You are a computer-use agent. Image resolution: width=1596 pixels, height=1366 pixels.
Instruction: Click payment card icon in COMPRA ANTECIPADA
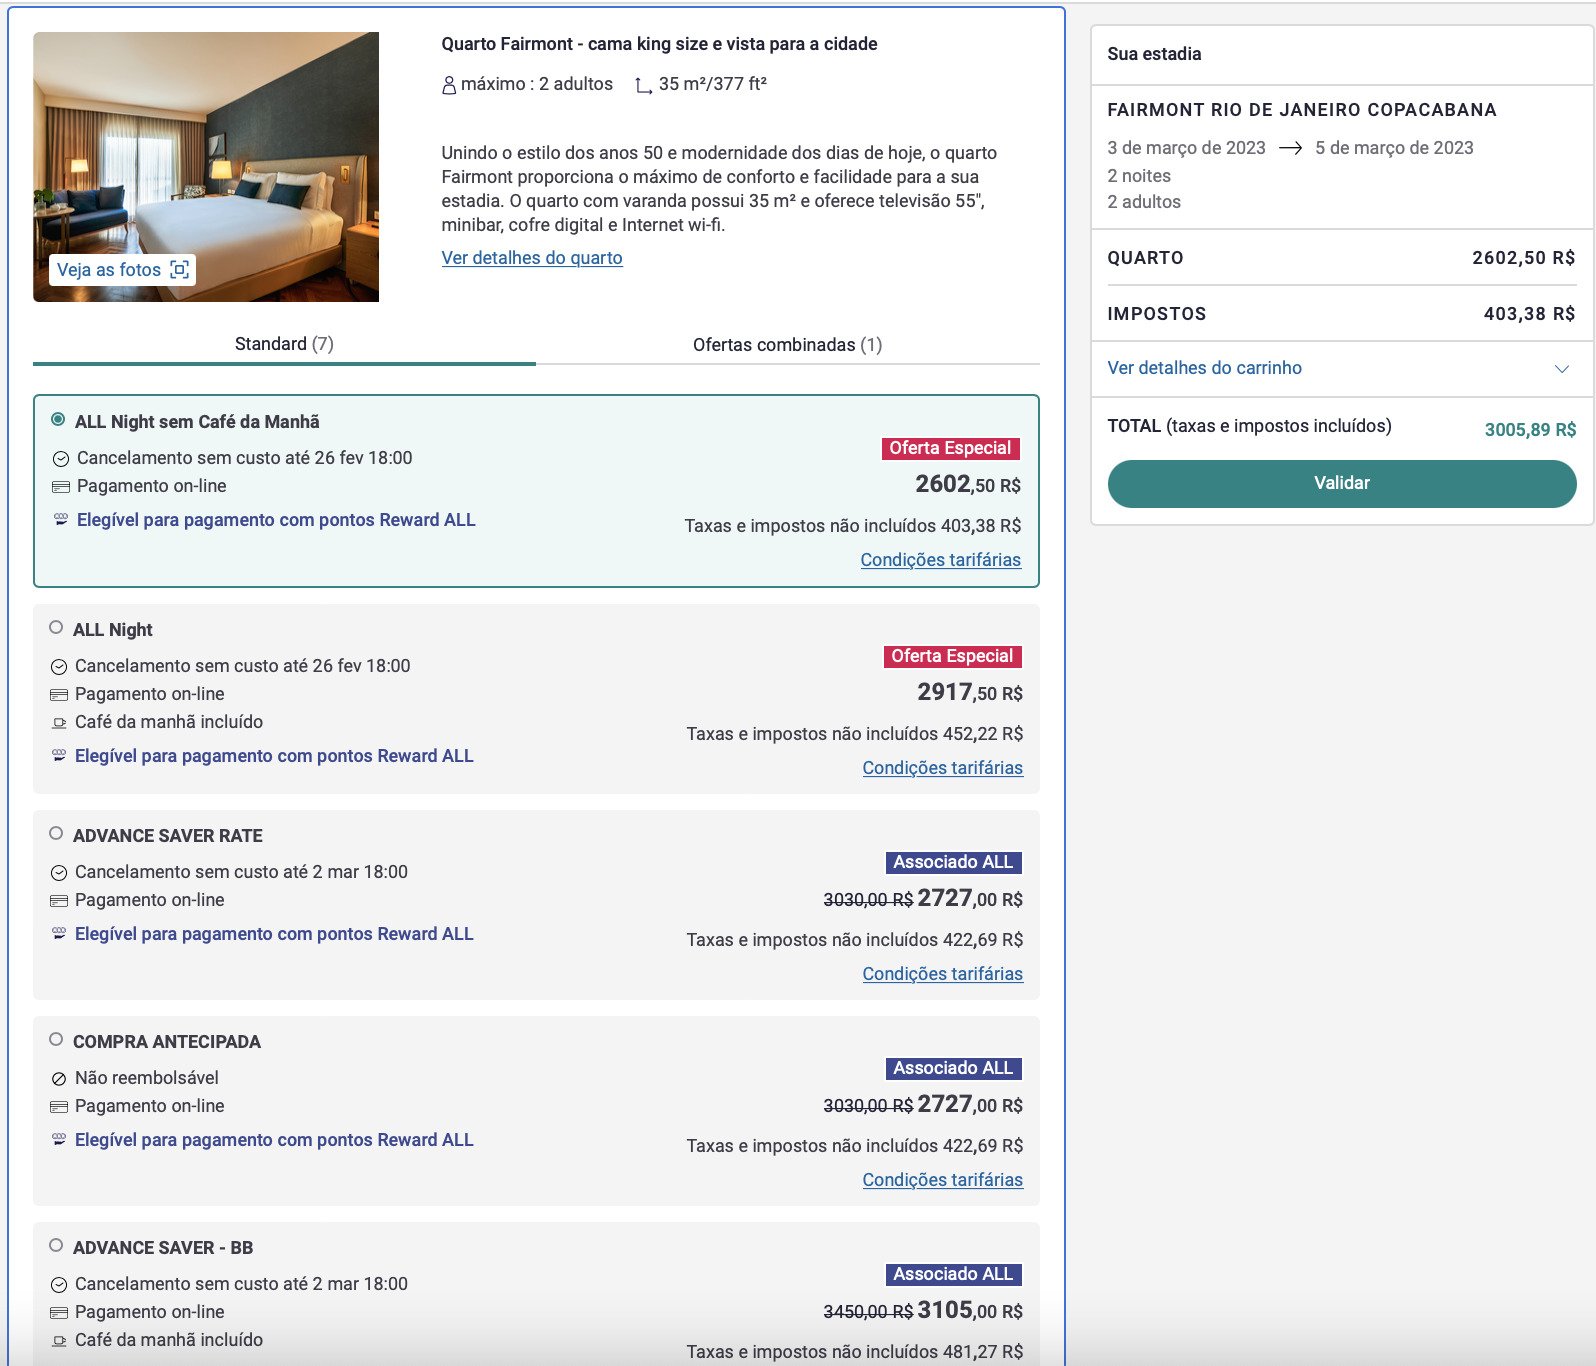[59, 1107]
